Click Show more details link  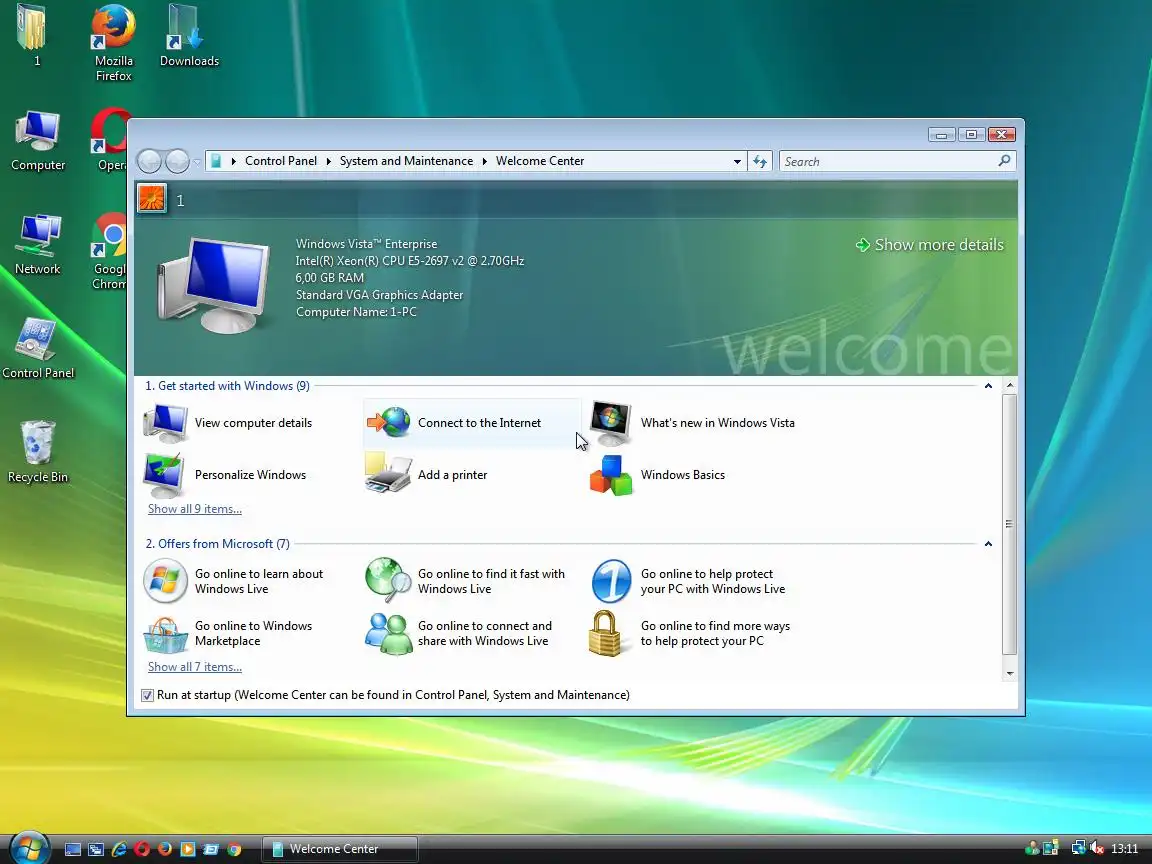click(x=930, y=245)
